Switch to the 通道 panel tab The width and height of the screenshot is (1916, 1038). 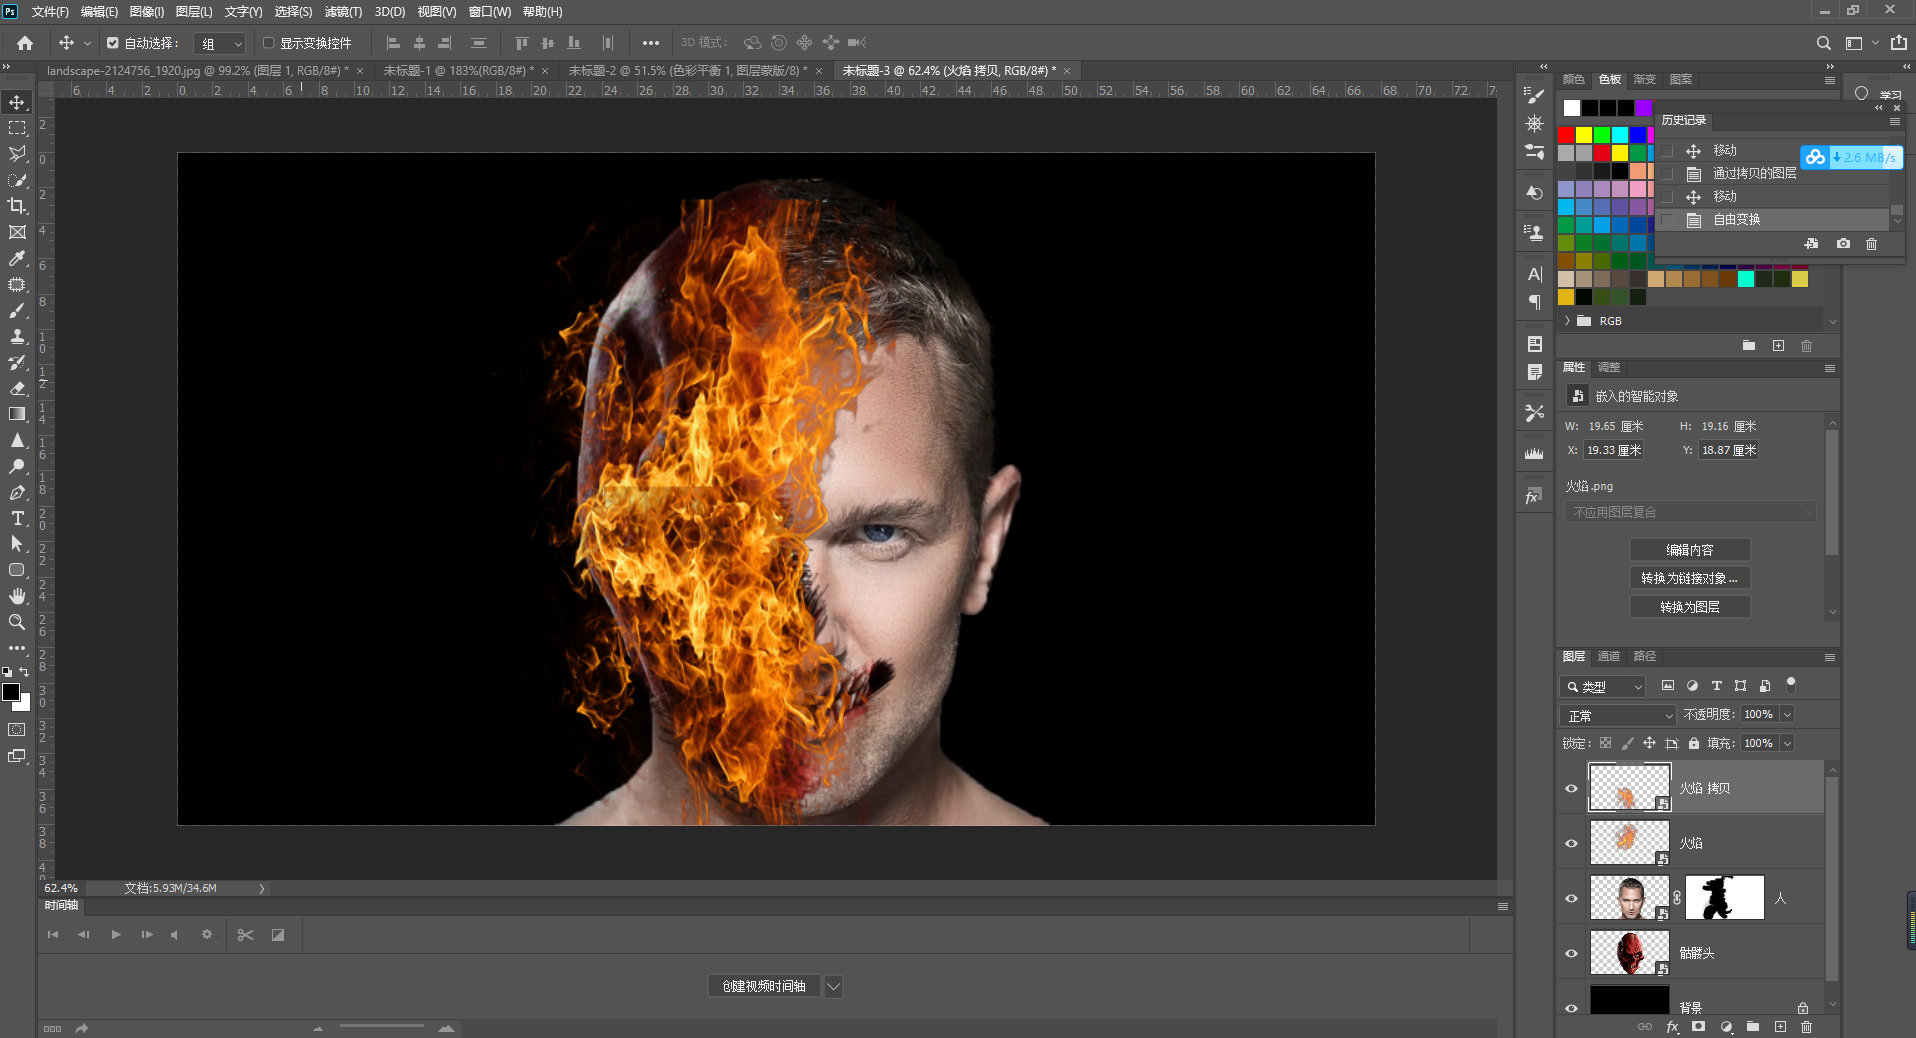coord(1608,656)
